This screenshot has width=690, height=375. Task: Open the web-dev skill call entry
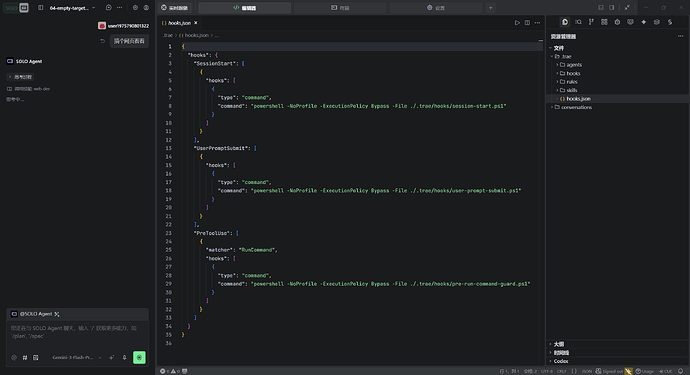click(29, 89)
